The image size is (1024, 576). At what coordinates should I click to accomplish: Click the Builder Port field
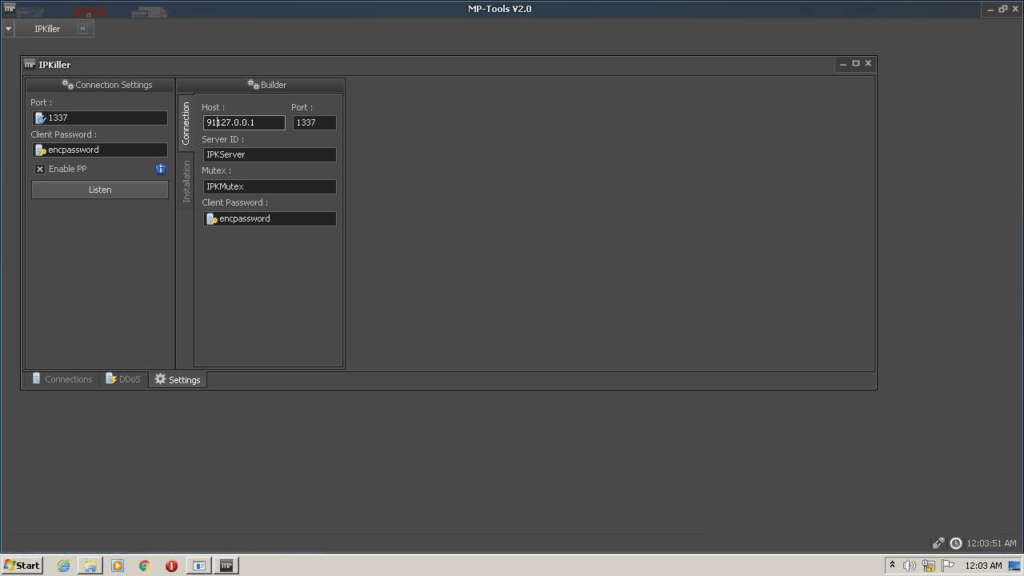click(x=315, y=123)
